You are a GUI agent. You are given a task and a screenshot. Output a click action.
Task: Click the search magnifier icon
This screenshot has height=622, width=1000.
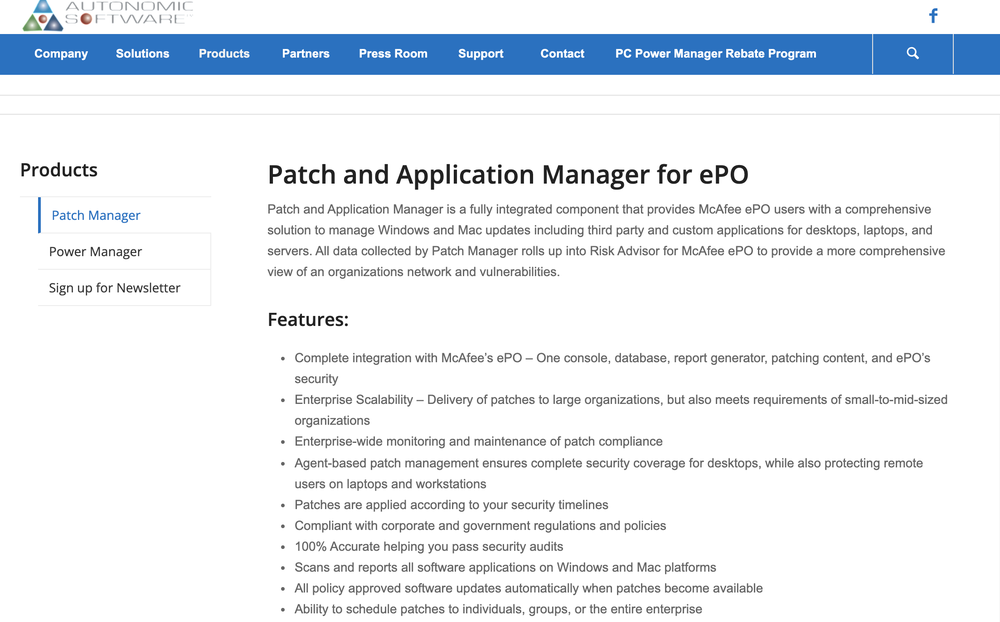point(913,54)
